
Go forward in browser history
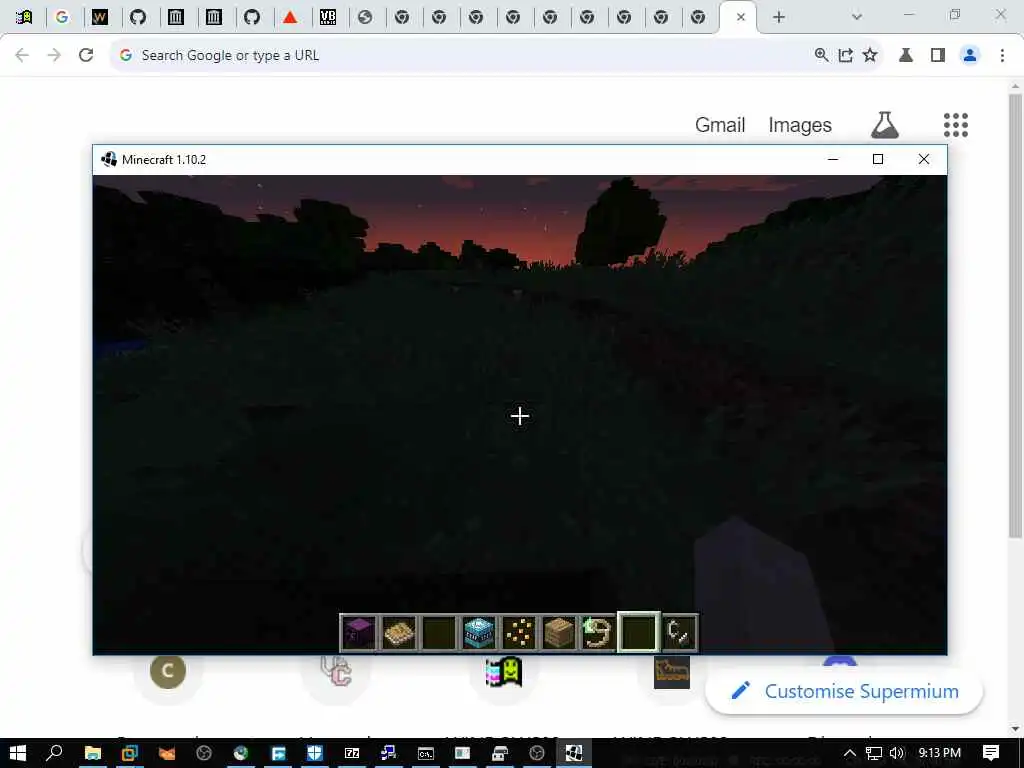pyautogui.click(x=54, y=55)
